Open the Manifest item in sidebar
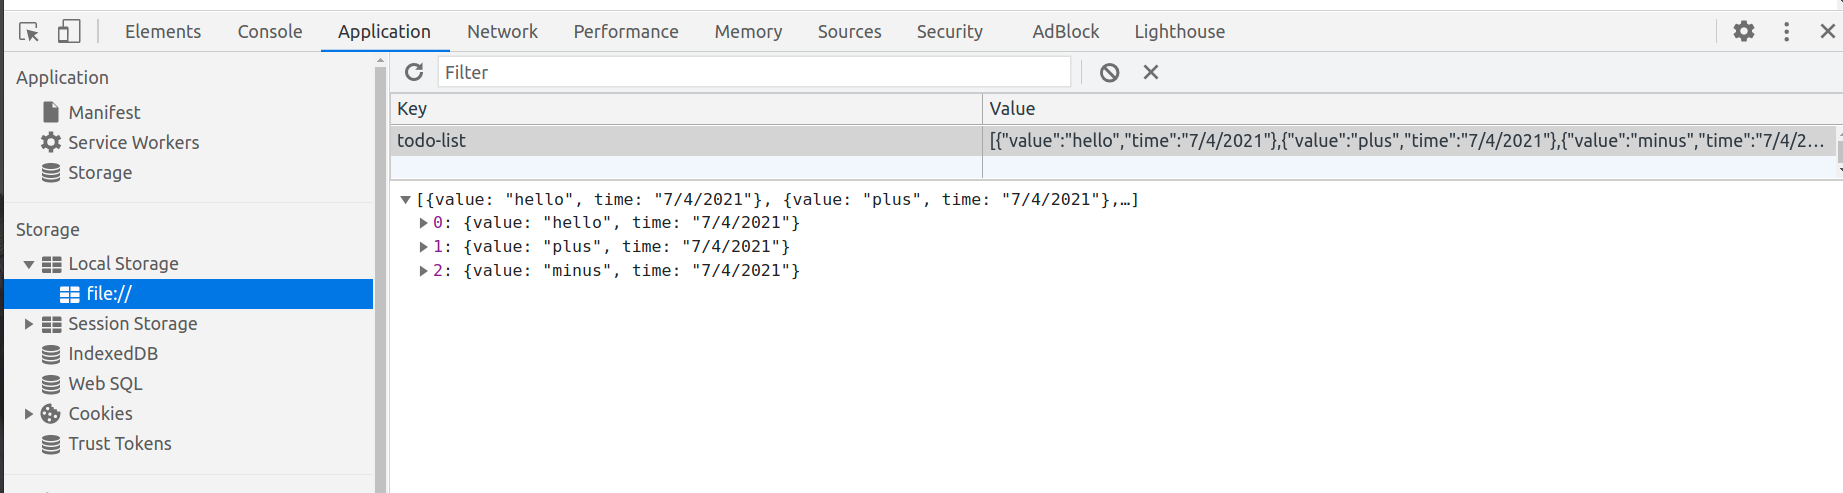Viewport: 1843px width, 493px height. click(104, 112)
